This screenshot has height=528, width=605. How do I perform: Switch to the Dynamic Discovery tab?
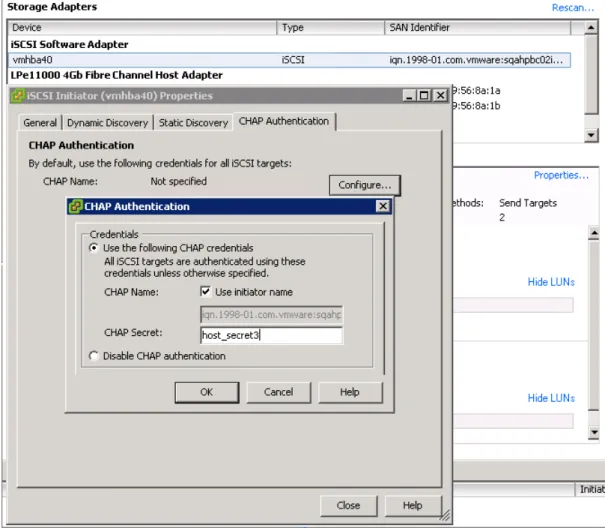pos(108,123)
